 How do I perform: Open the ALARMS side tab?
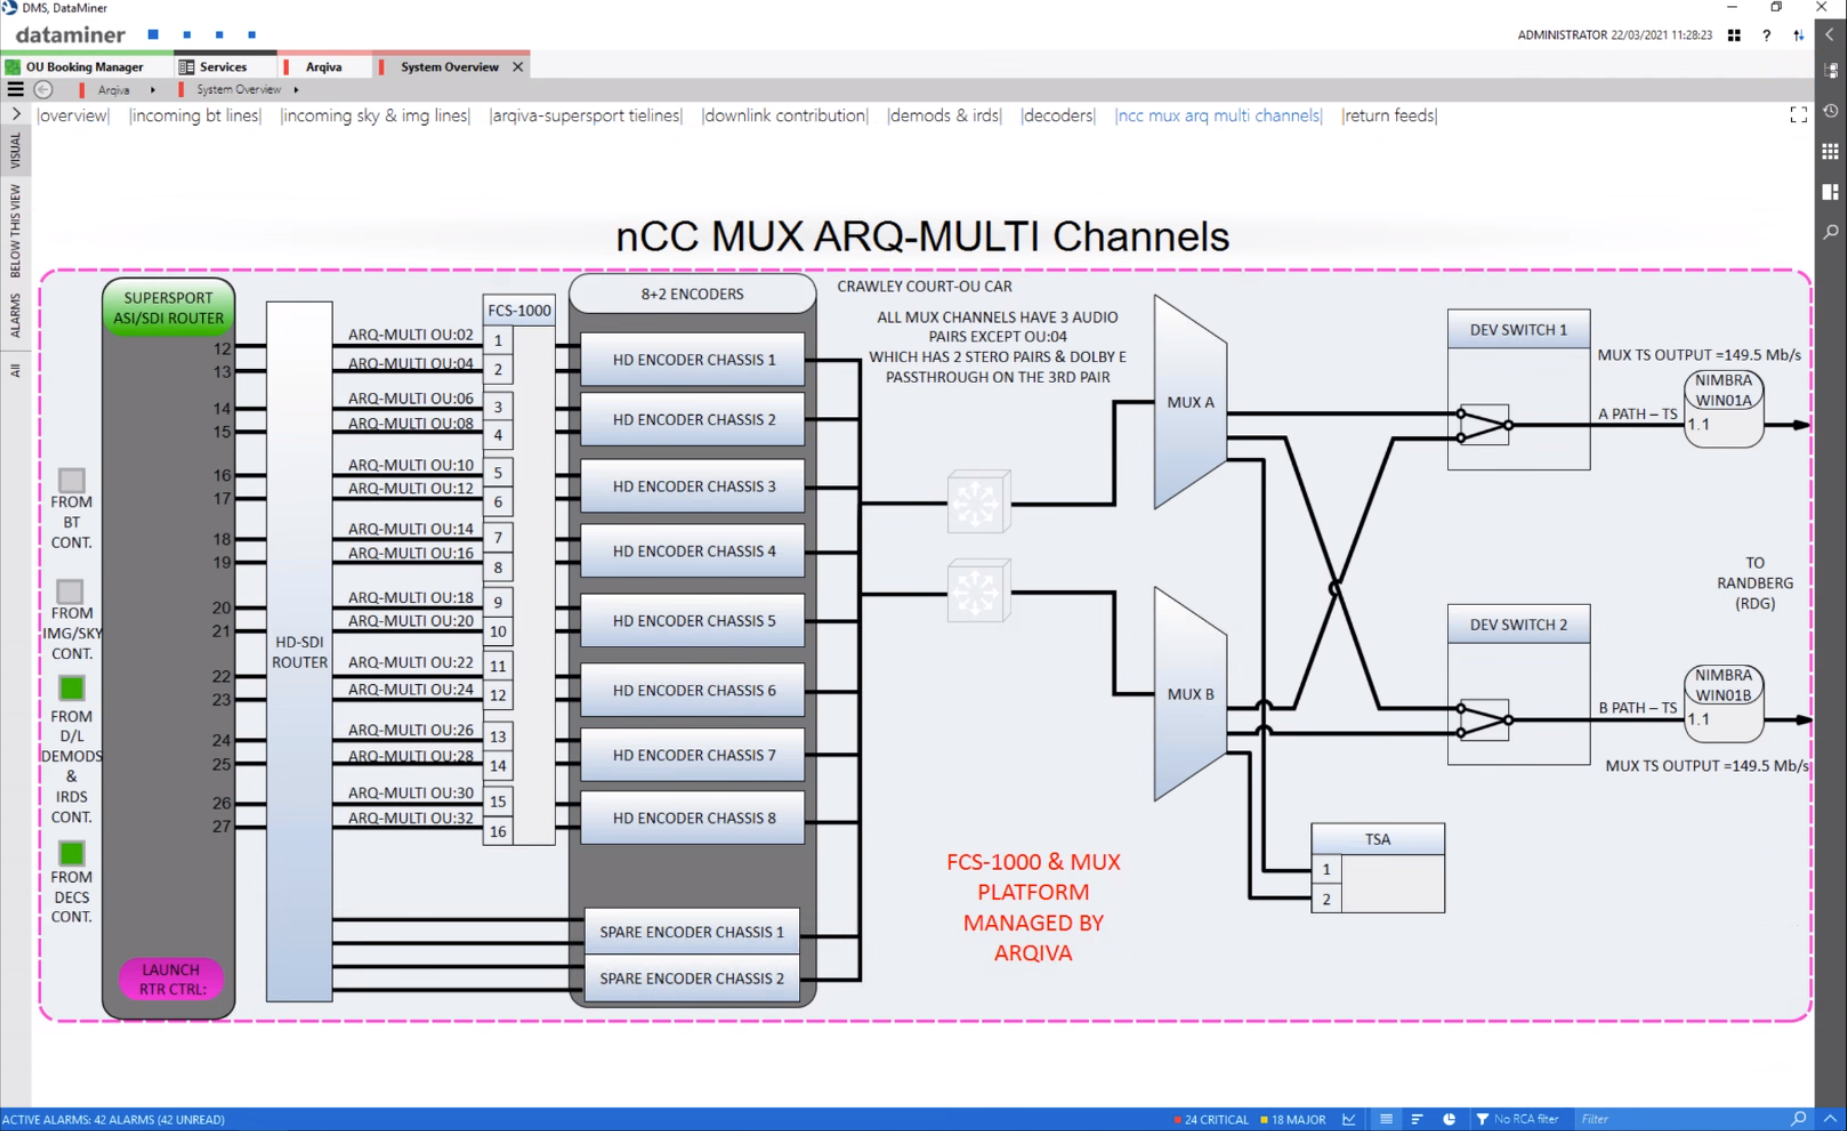tap(15, 315)
